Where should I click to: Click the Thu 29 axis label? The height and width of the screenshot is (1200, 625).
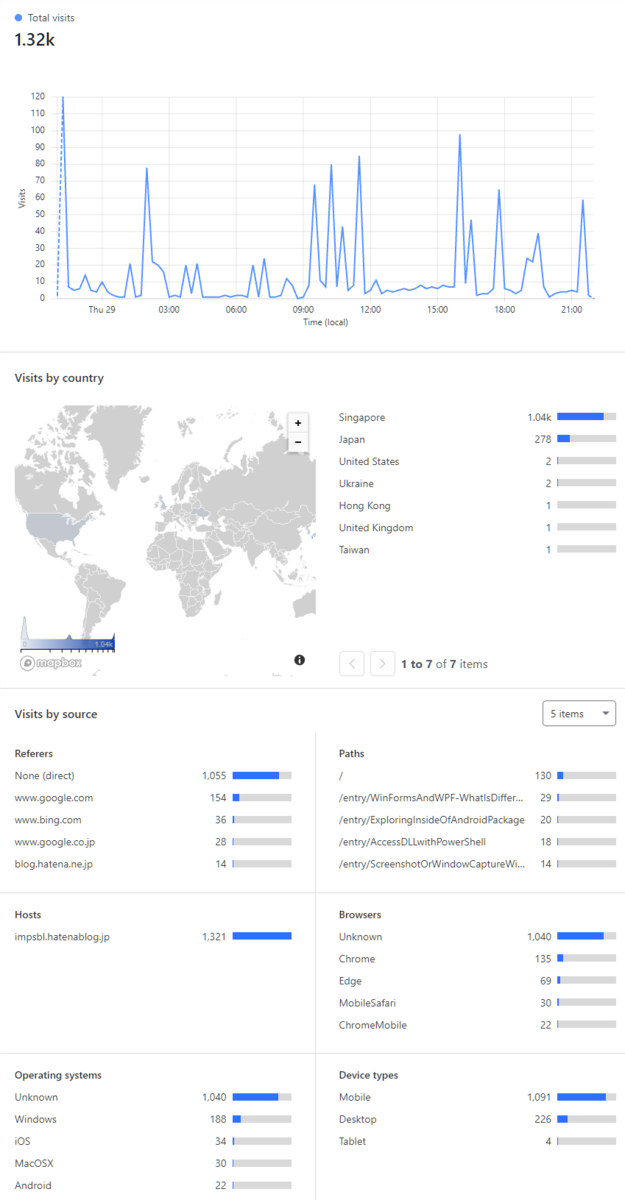click(102, 310)
